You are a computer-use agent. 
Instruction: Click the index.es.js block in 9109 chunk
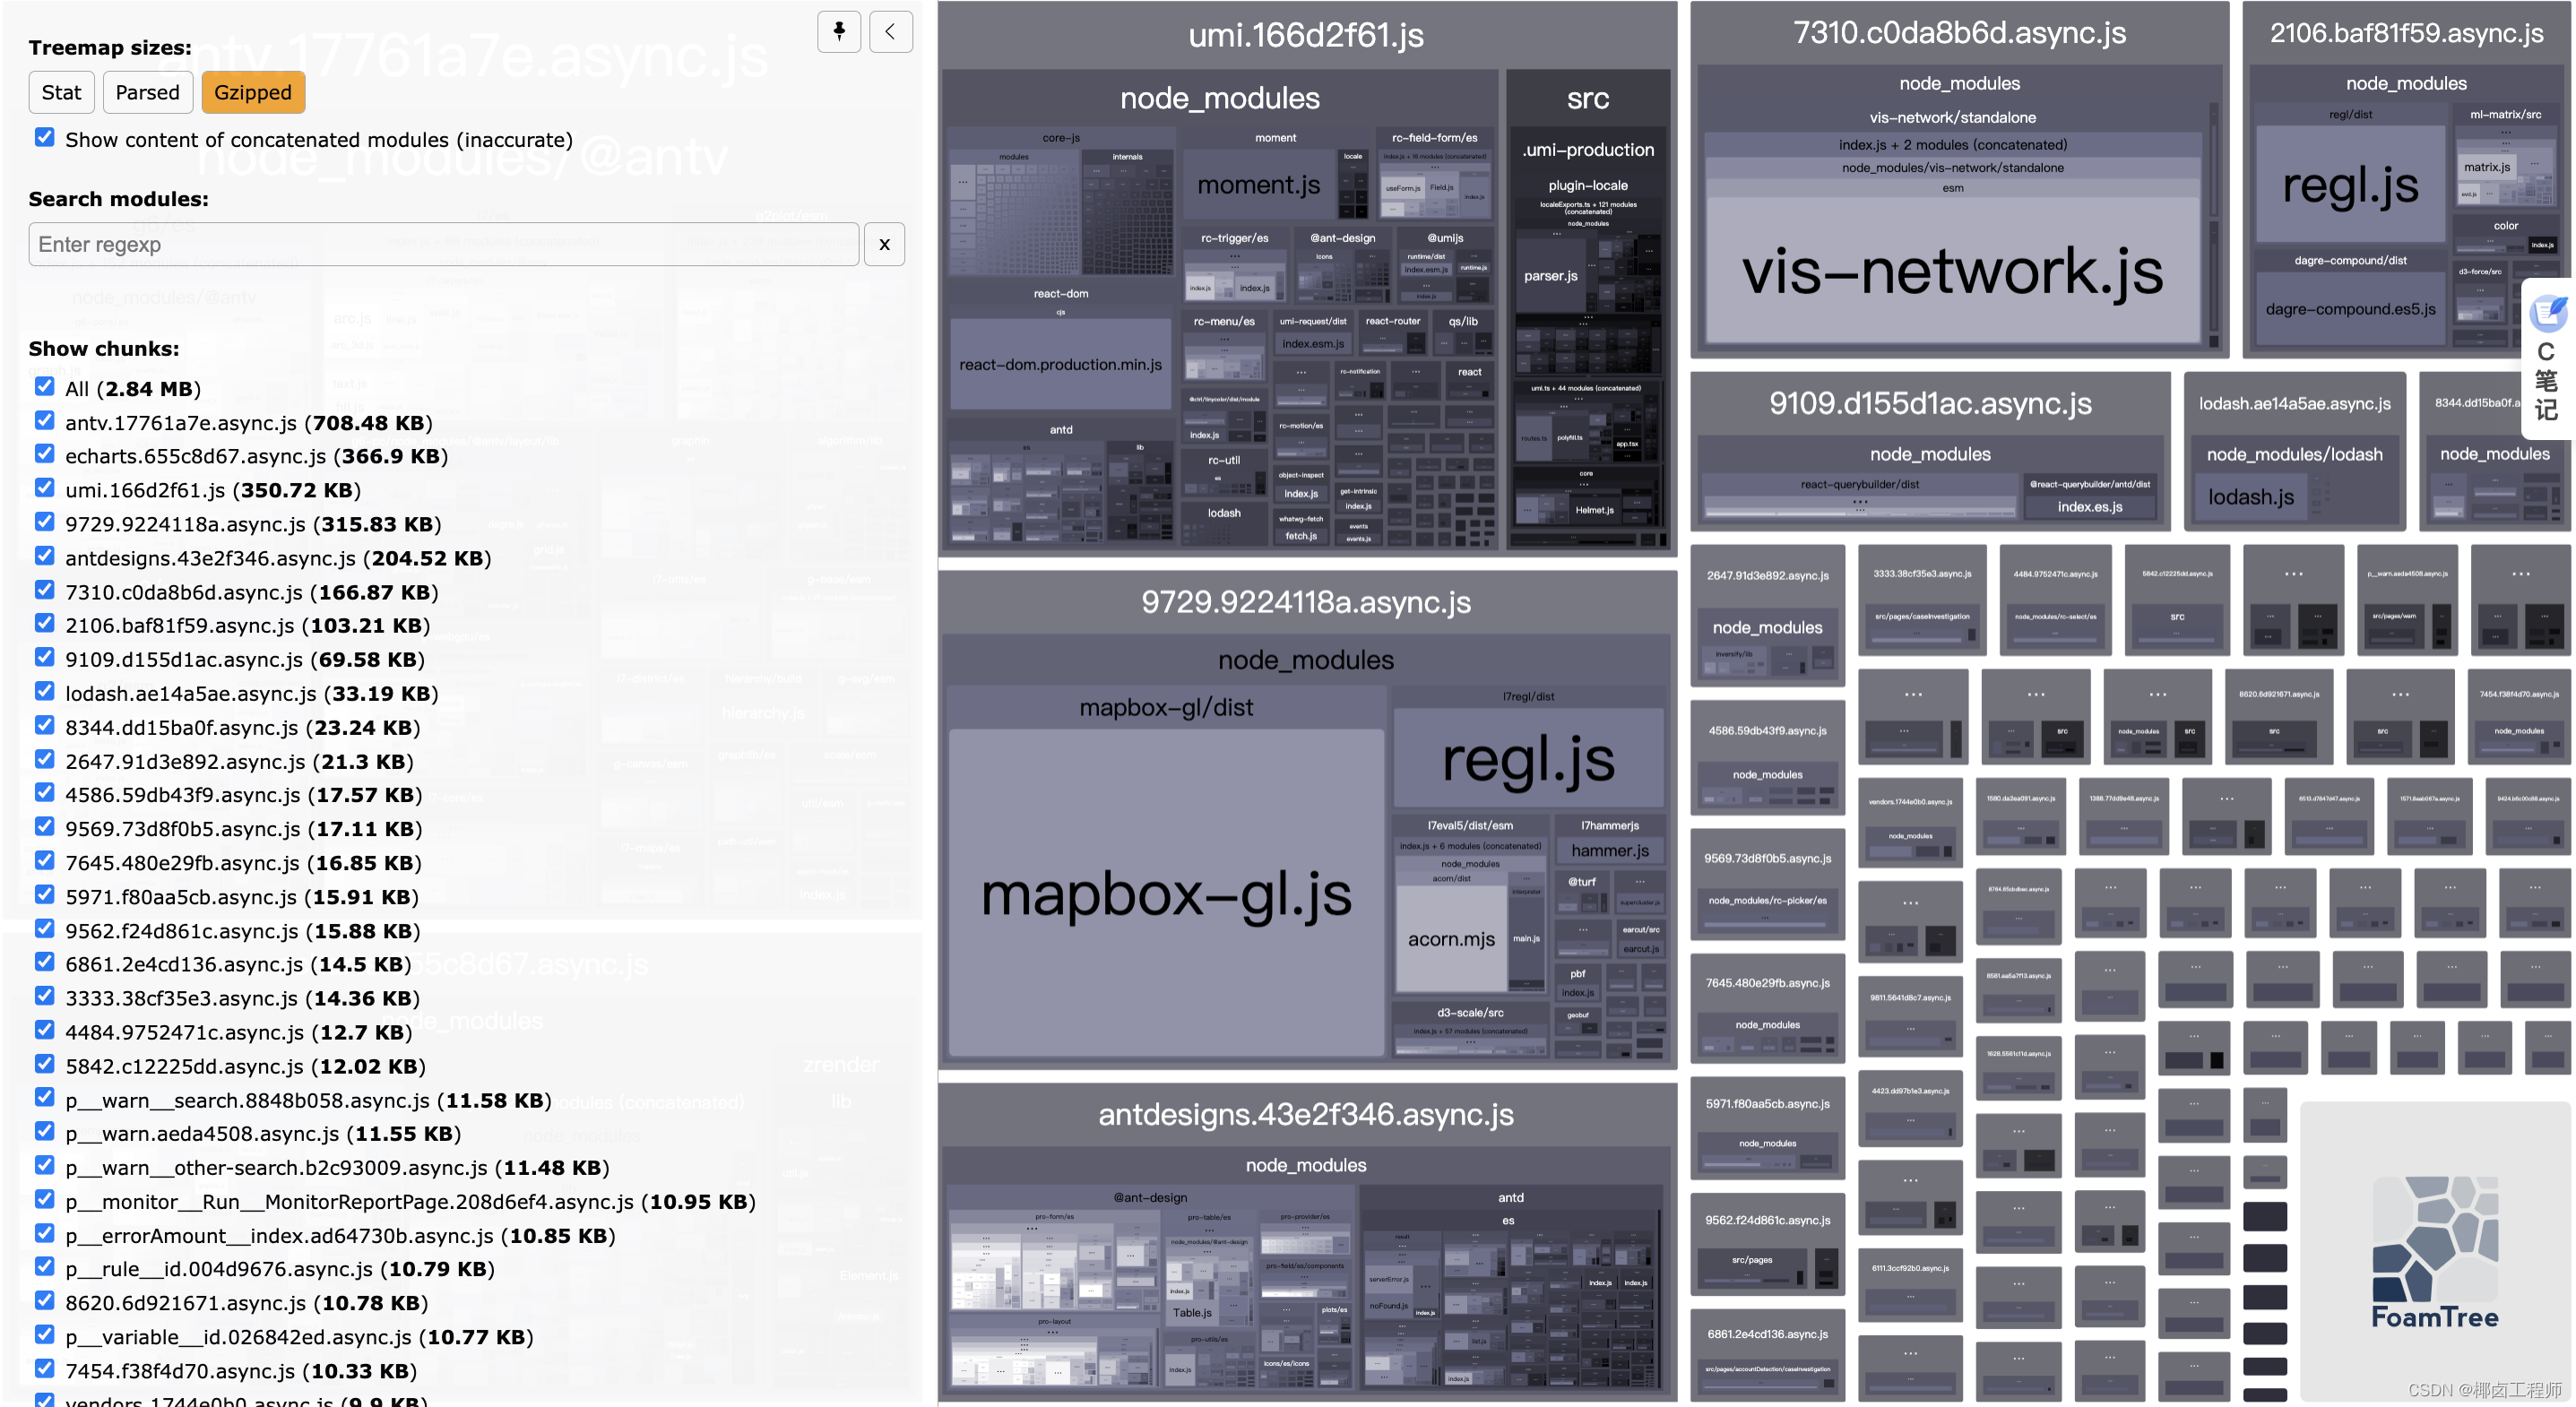click(2089, 507)
